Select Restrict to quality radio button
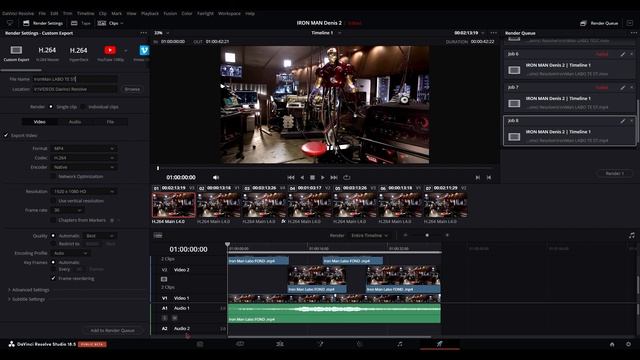The width and height of the screenshot is (640, 360). pos(53,244)
